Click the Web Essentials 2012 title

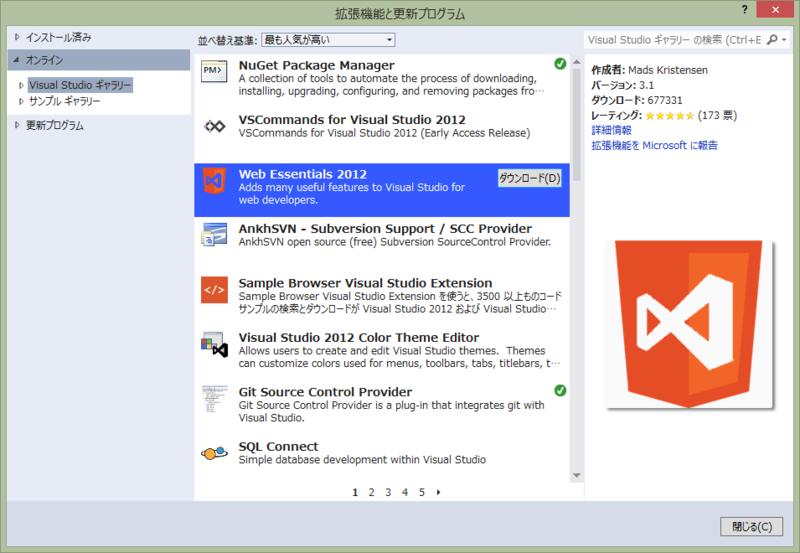pyautogui.click(x=303, y=174)
